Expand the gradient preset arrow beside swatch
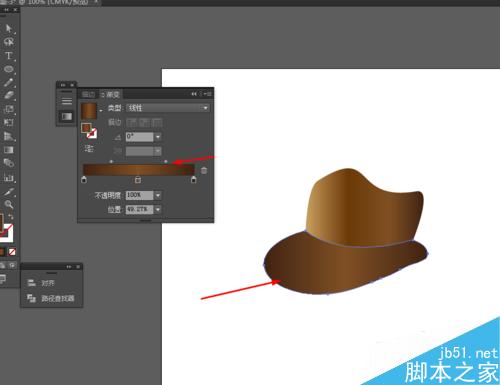 [101, 110]
